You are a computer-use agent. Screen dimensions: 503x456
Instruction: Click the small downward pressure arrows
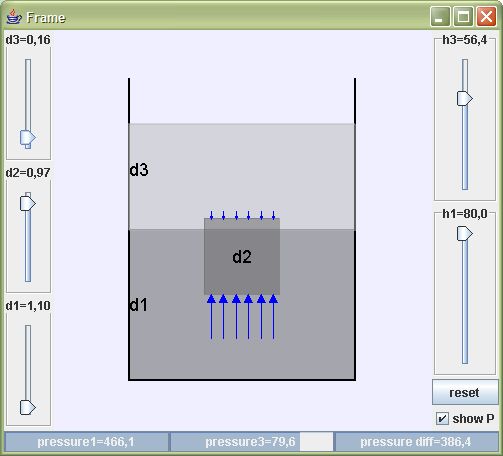click(242, 215)
